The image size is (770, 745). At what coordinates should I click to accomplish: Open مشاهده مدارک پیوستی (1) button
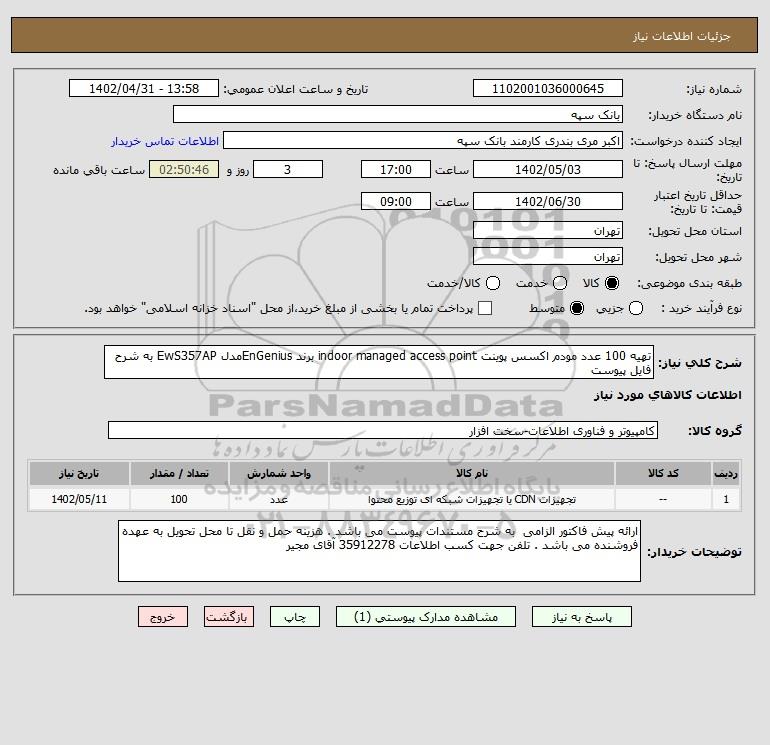[426, 617]
